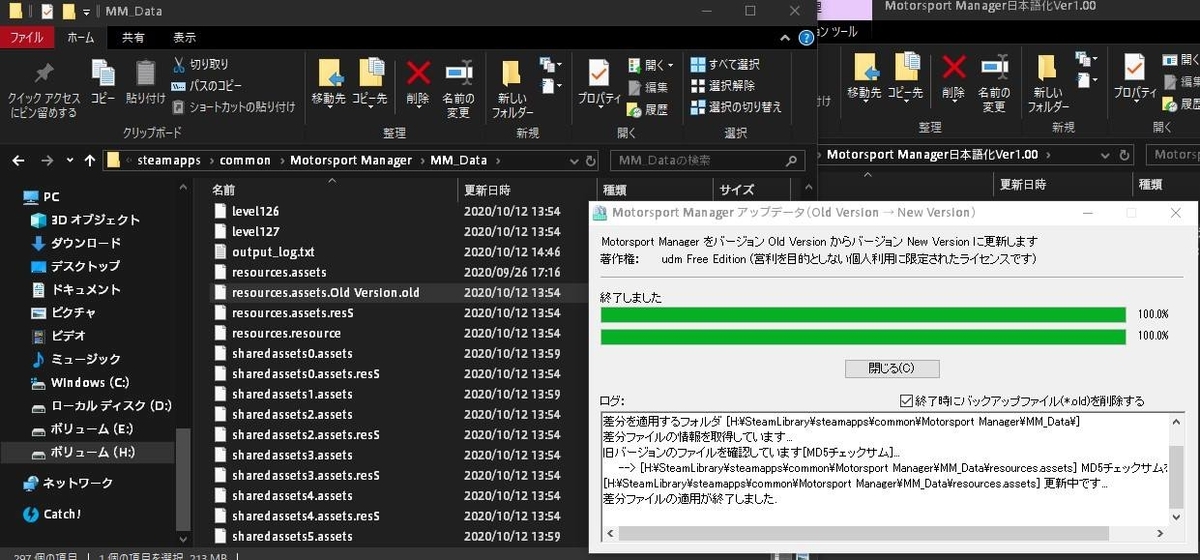Screen dimensions: 1200x560
Task: Switch to View (表示) ribbon tab
Action: (x=184, y=37)
